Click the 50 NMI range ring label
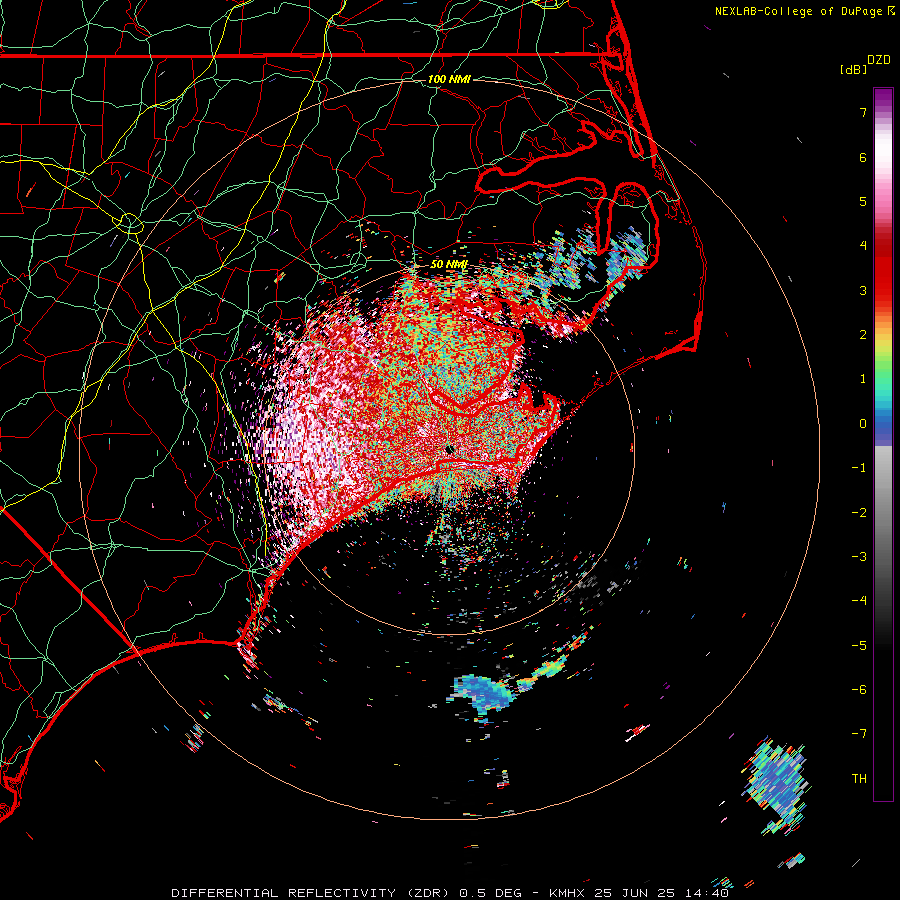 pyautogui.click(x=449, y=265)
